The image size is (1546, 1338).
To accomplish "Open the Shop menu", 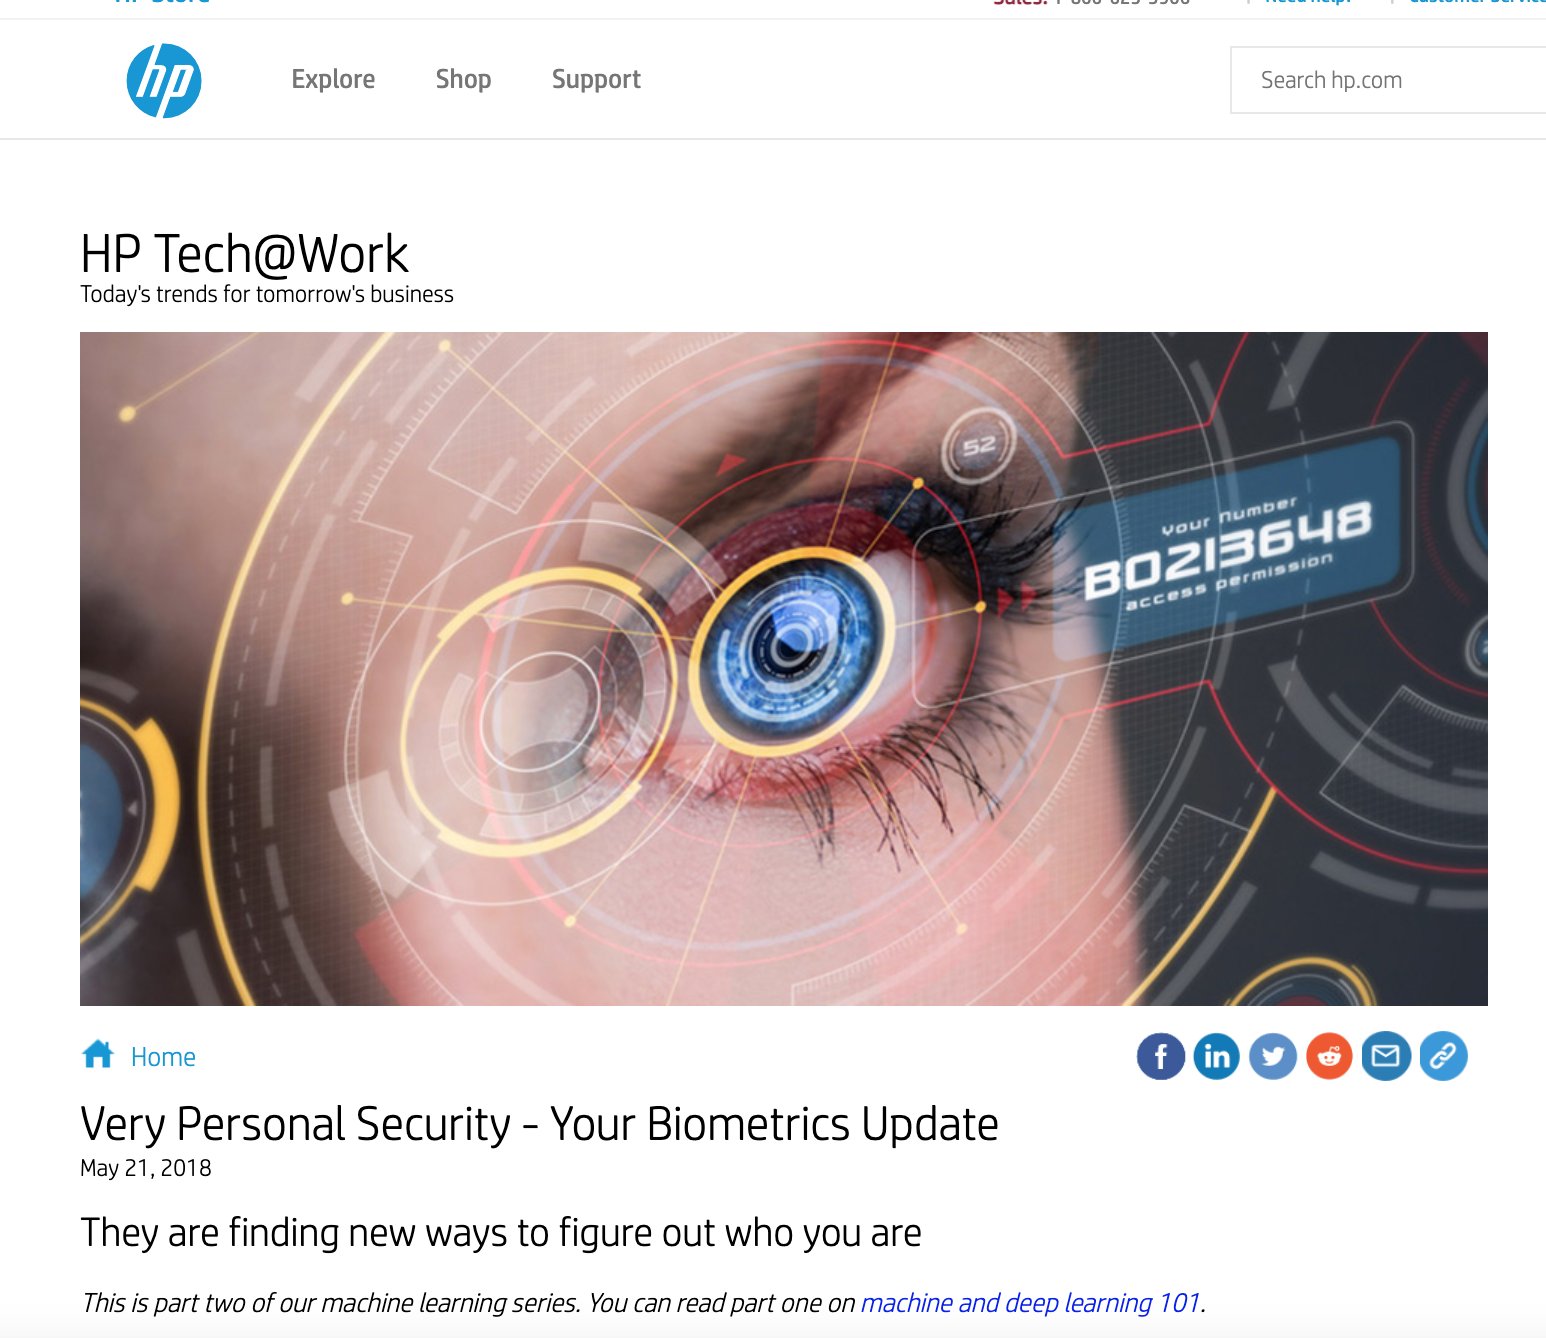I will pyautogui.click(x=463, y=79).
